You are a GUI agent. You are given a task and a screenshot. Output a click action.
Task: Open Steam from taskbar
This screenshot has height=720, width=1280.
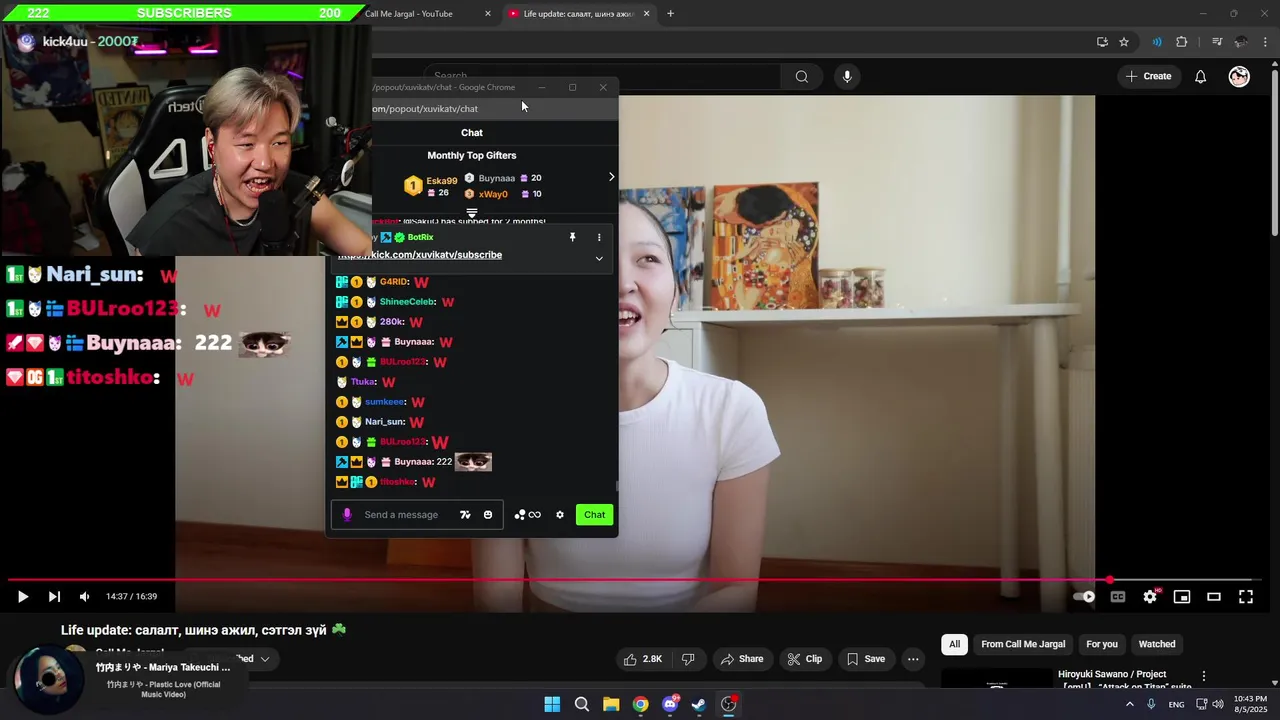click(699, 704)
